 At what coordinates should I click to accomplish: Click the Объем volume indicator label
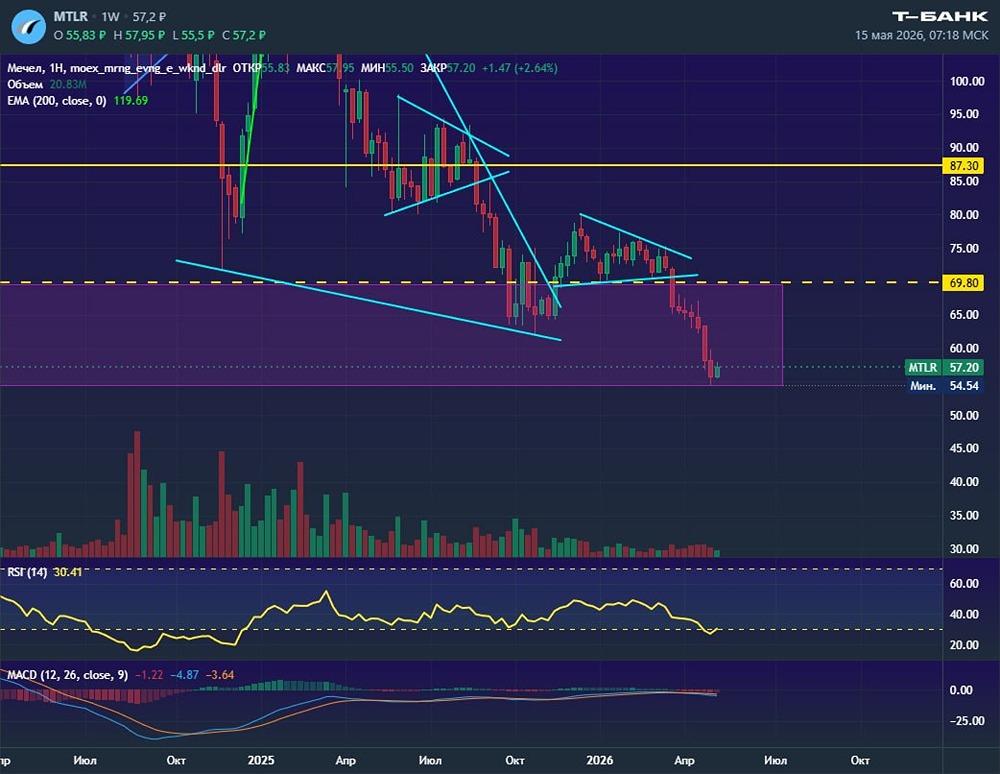(x=25, y=84)
